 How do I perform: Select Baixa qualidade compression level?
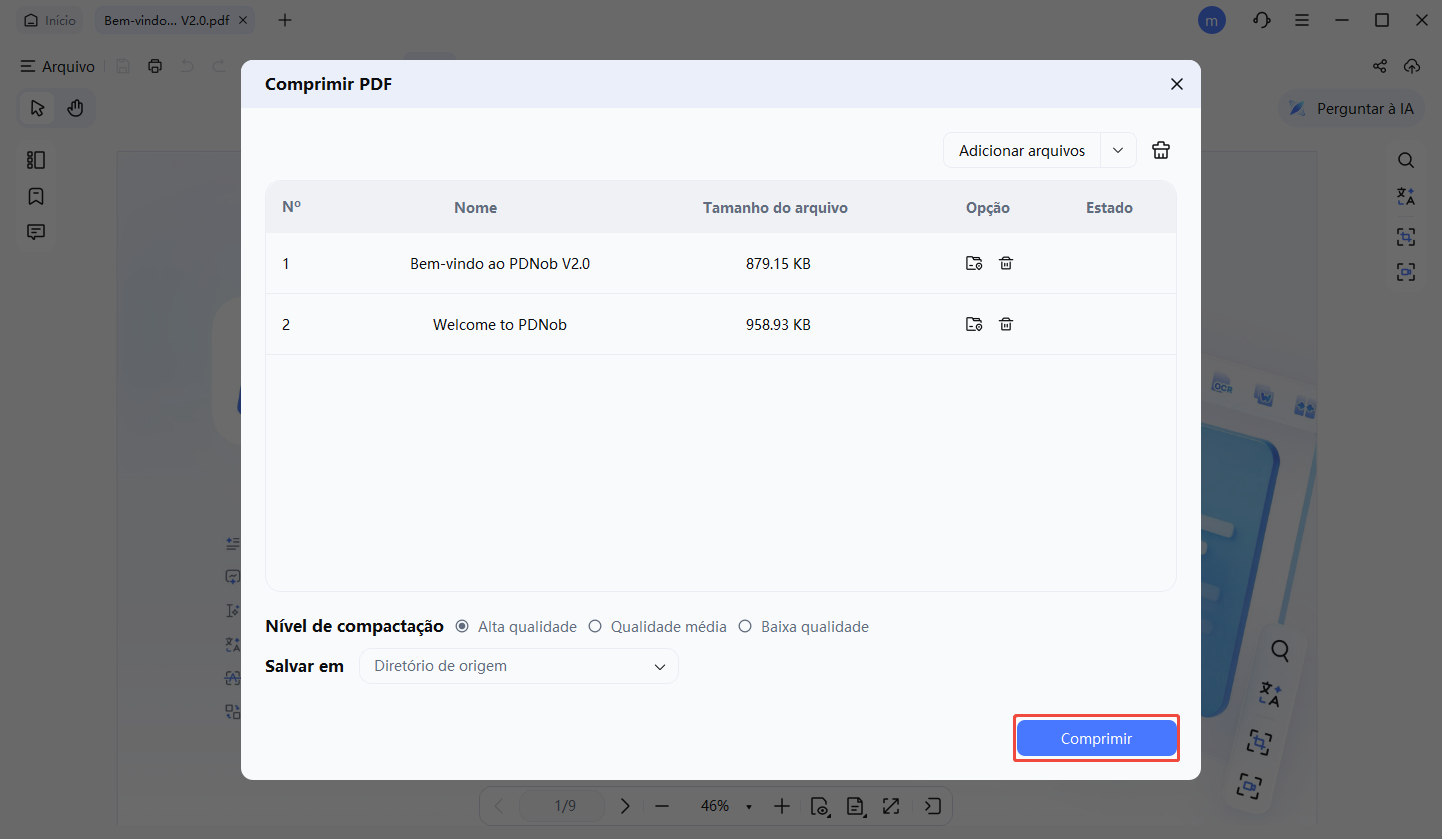[745, 627]
